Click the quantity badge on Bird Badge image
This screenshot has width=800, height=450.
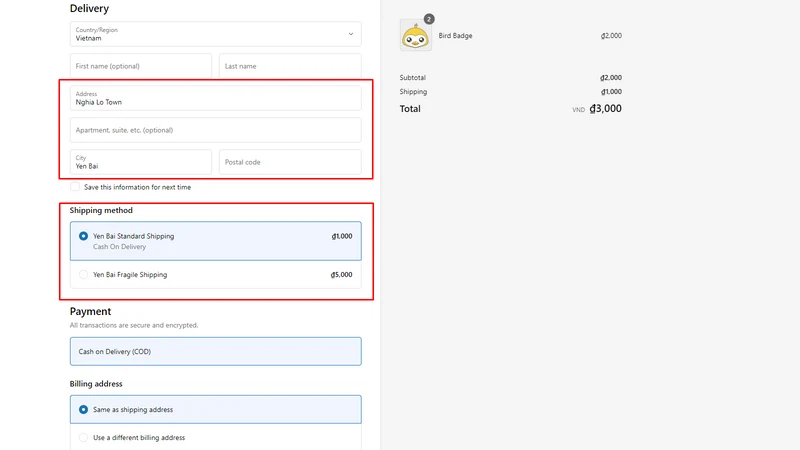pos(429,19)
